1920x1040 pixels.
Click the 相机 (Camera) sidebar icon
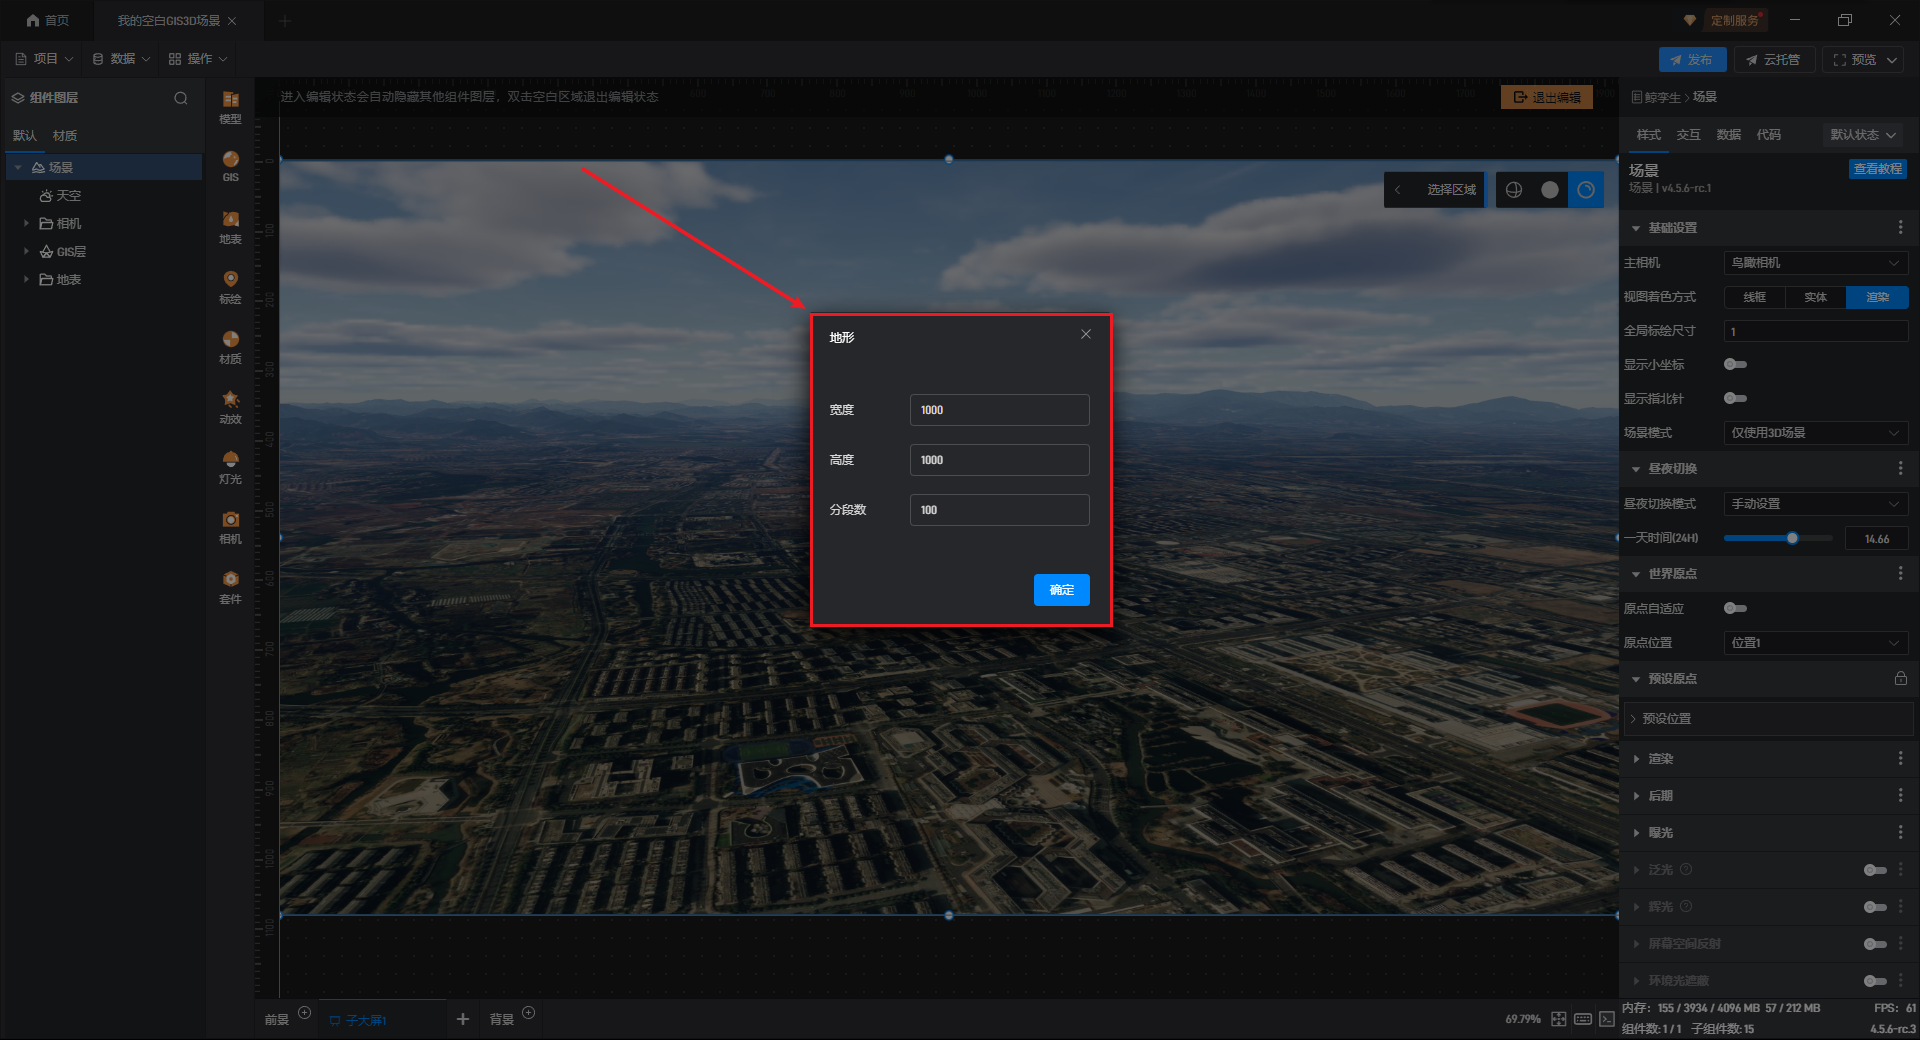point(230,526)
